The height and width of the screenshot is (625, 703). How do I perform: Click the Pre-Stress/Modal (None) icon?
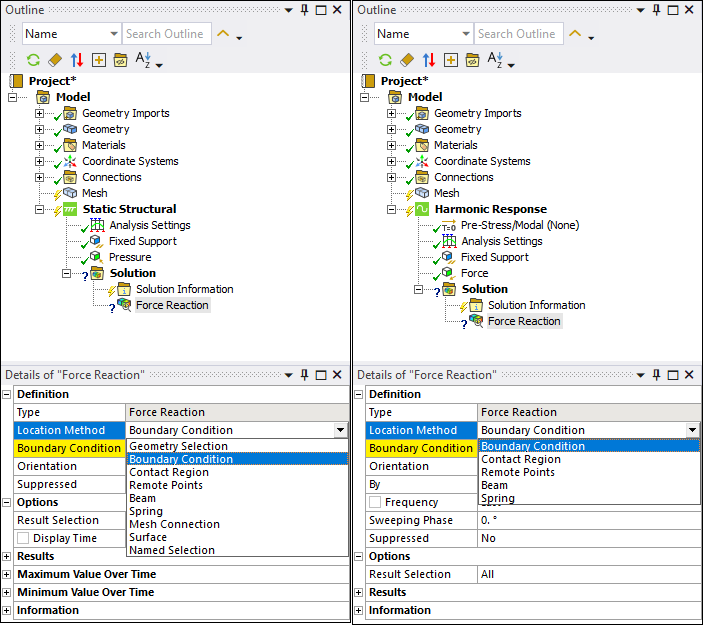coord(448,225)
